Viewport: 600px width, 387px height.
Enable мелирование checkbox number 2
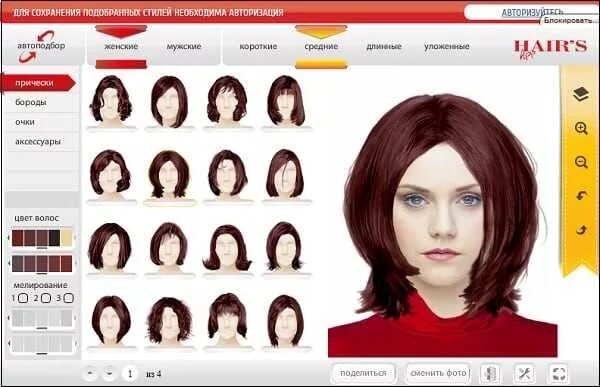(x=46, y=298)
